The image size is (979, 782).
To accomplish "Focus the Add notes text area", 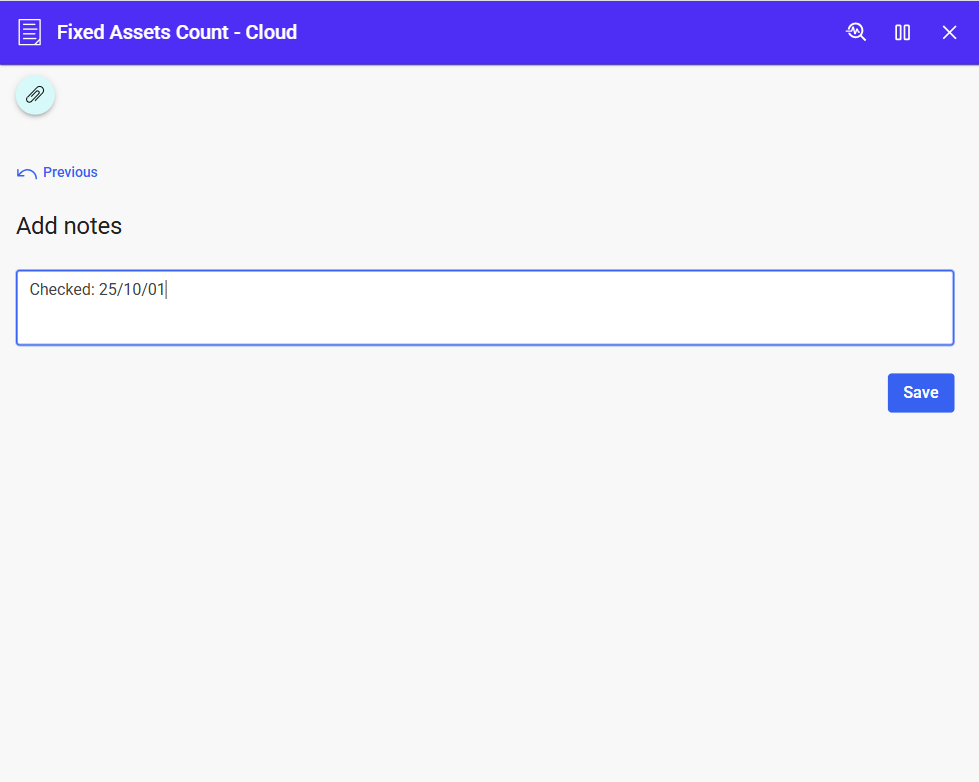I will click(x=485, y=308).
